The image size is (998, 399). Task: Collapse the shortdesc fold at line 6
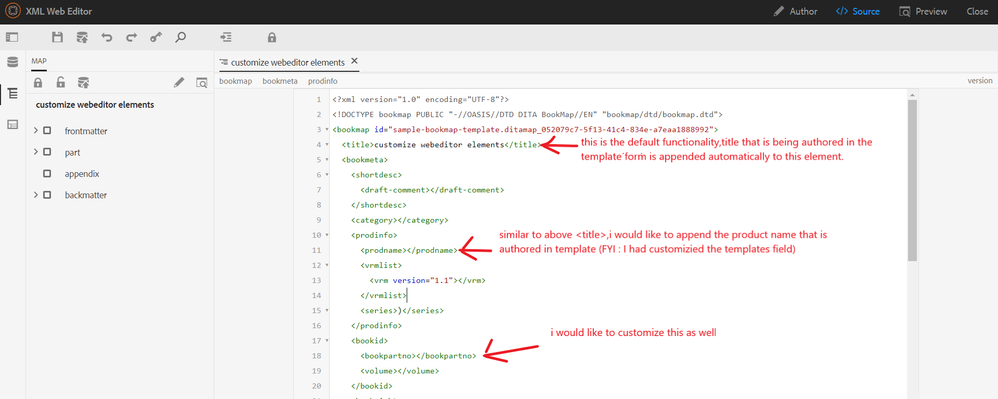[327, 175]
